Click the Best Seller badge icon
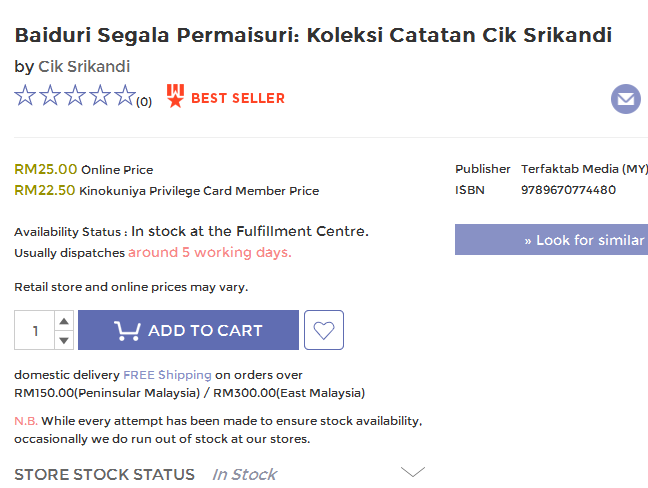This screenshot has height=488, width=648. (176, 96)
